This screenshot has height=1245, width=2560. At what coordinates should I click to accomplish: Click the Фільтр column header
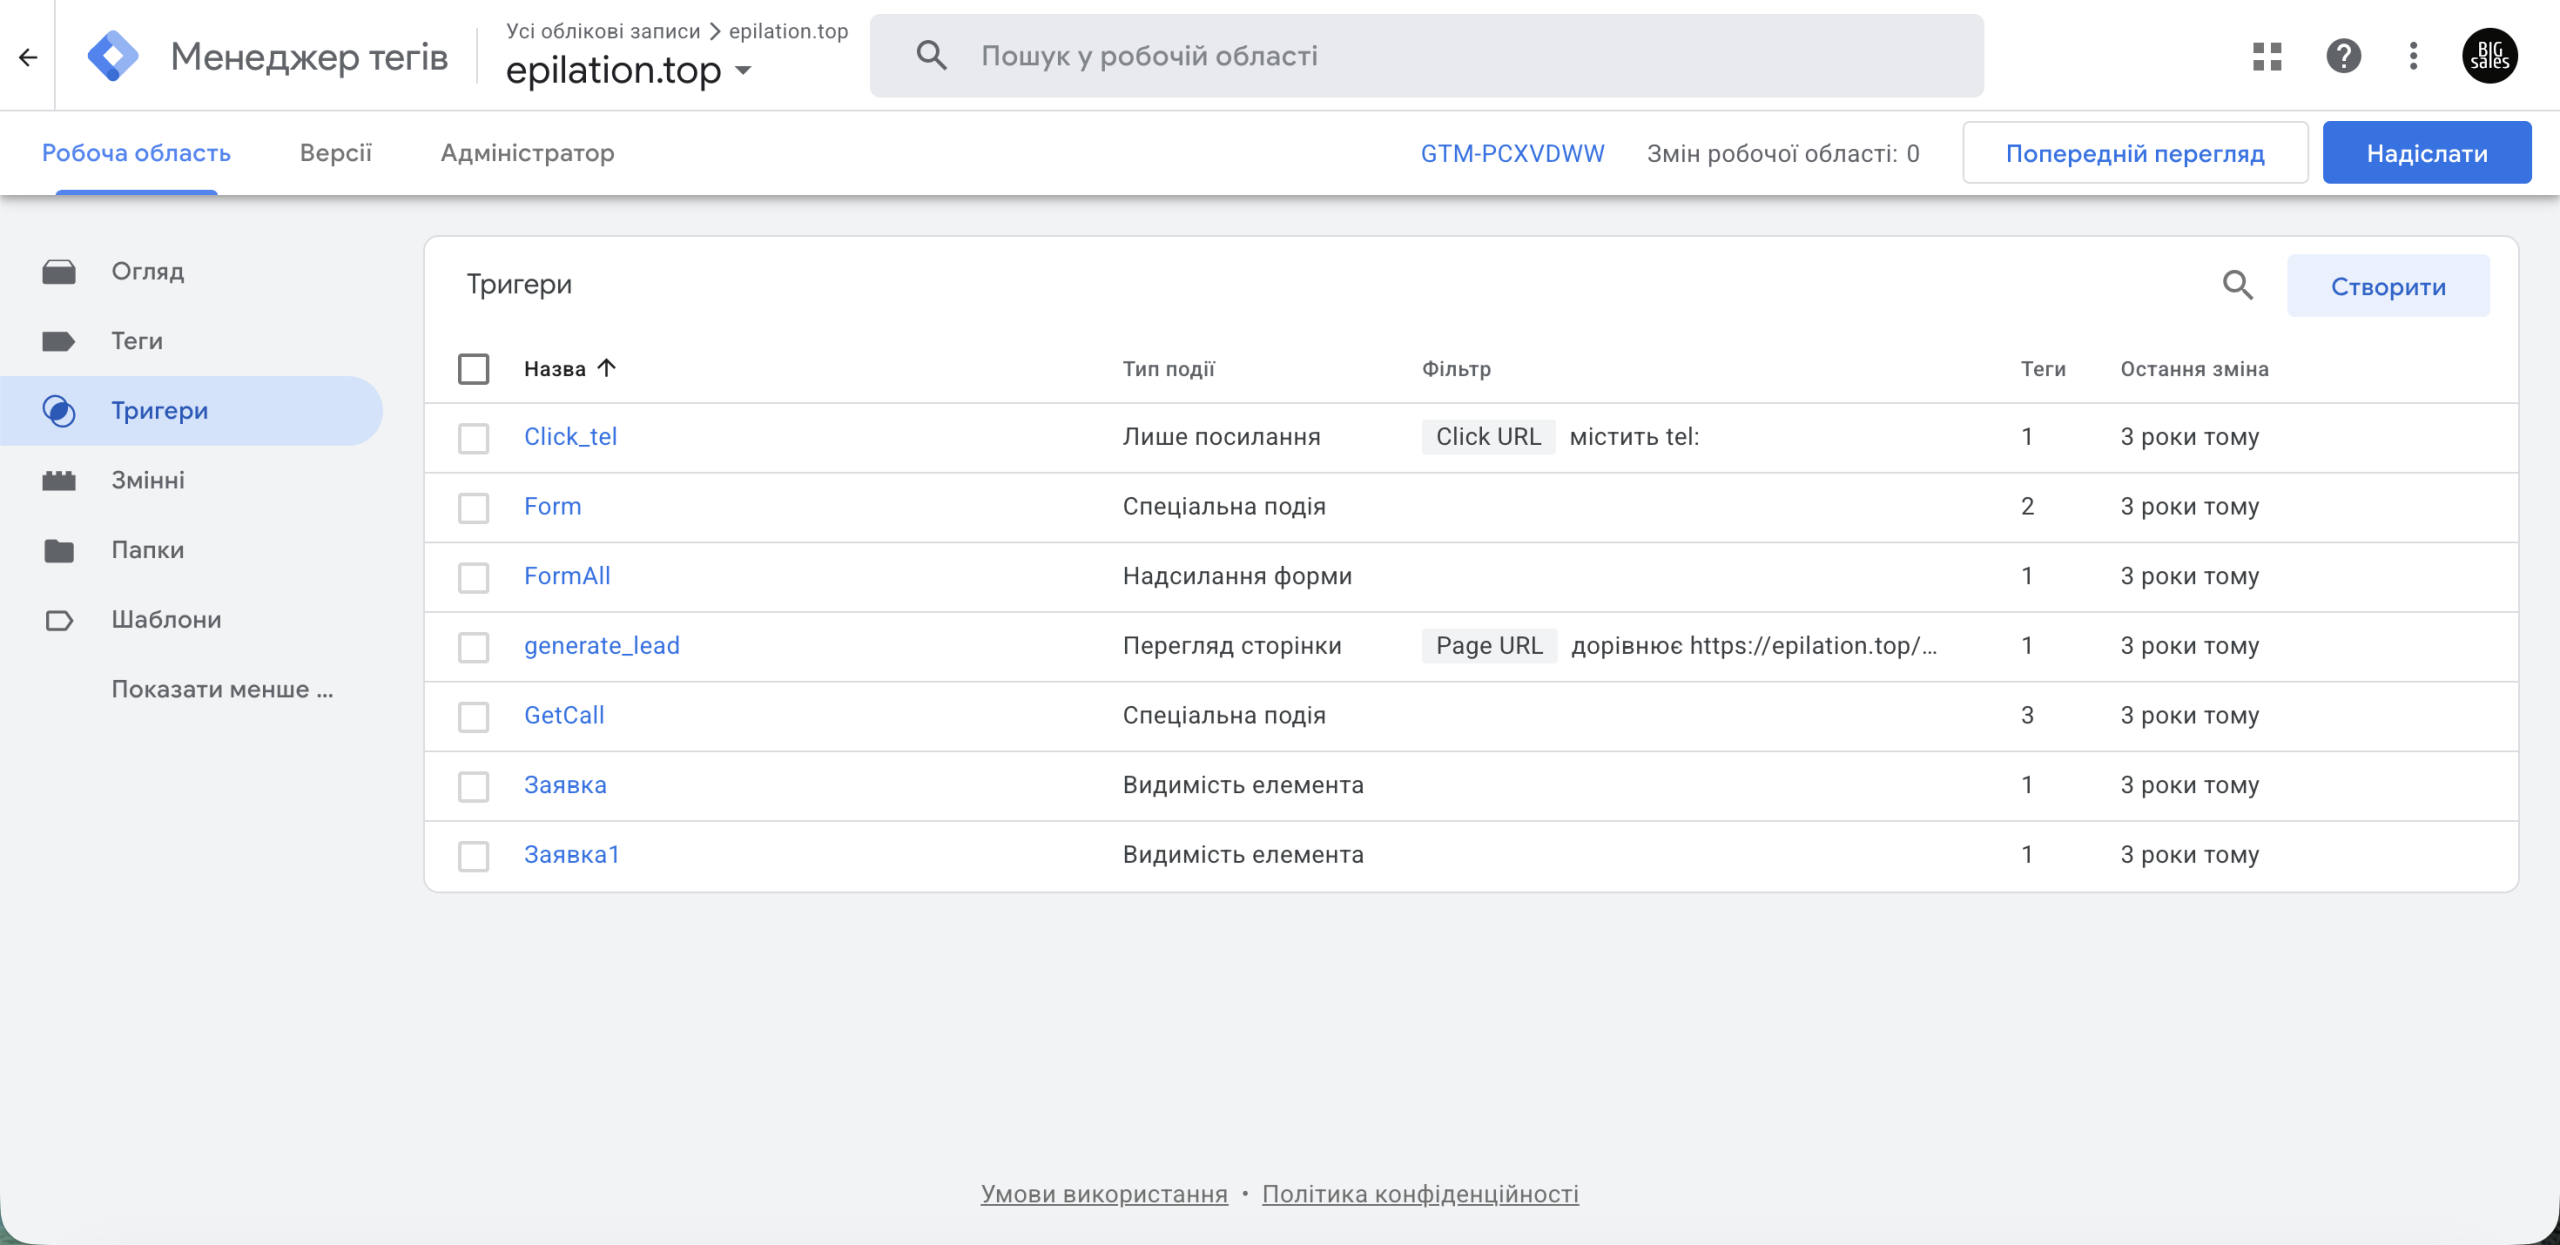click(x=1456, y=369)
